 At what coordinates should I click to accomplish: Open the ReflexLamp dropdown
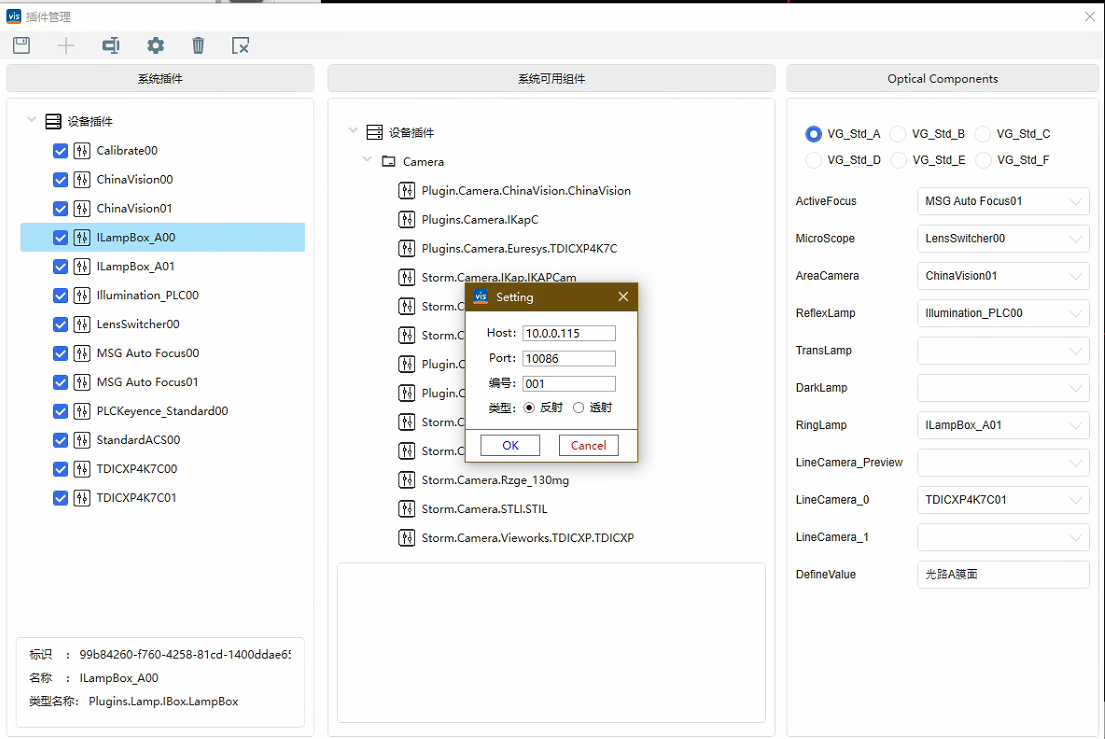point(1003,313)
